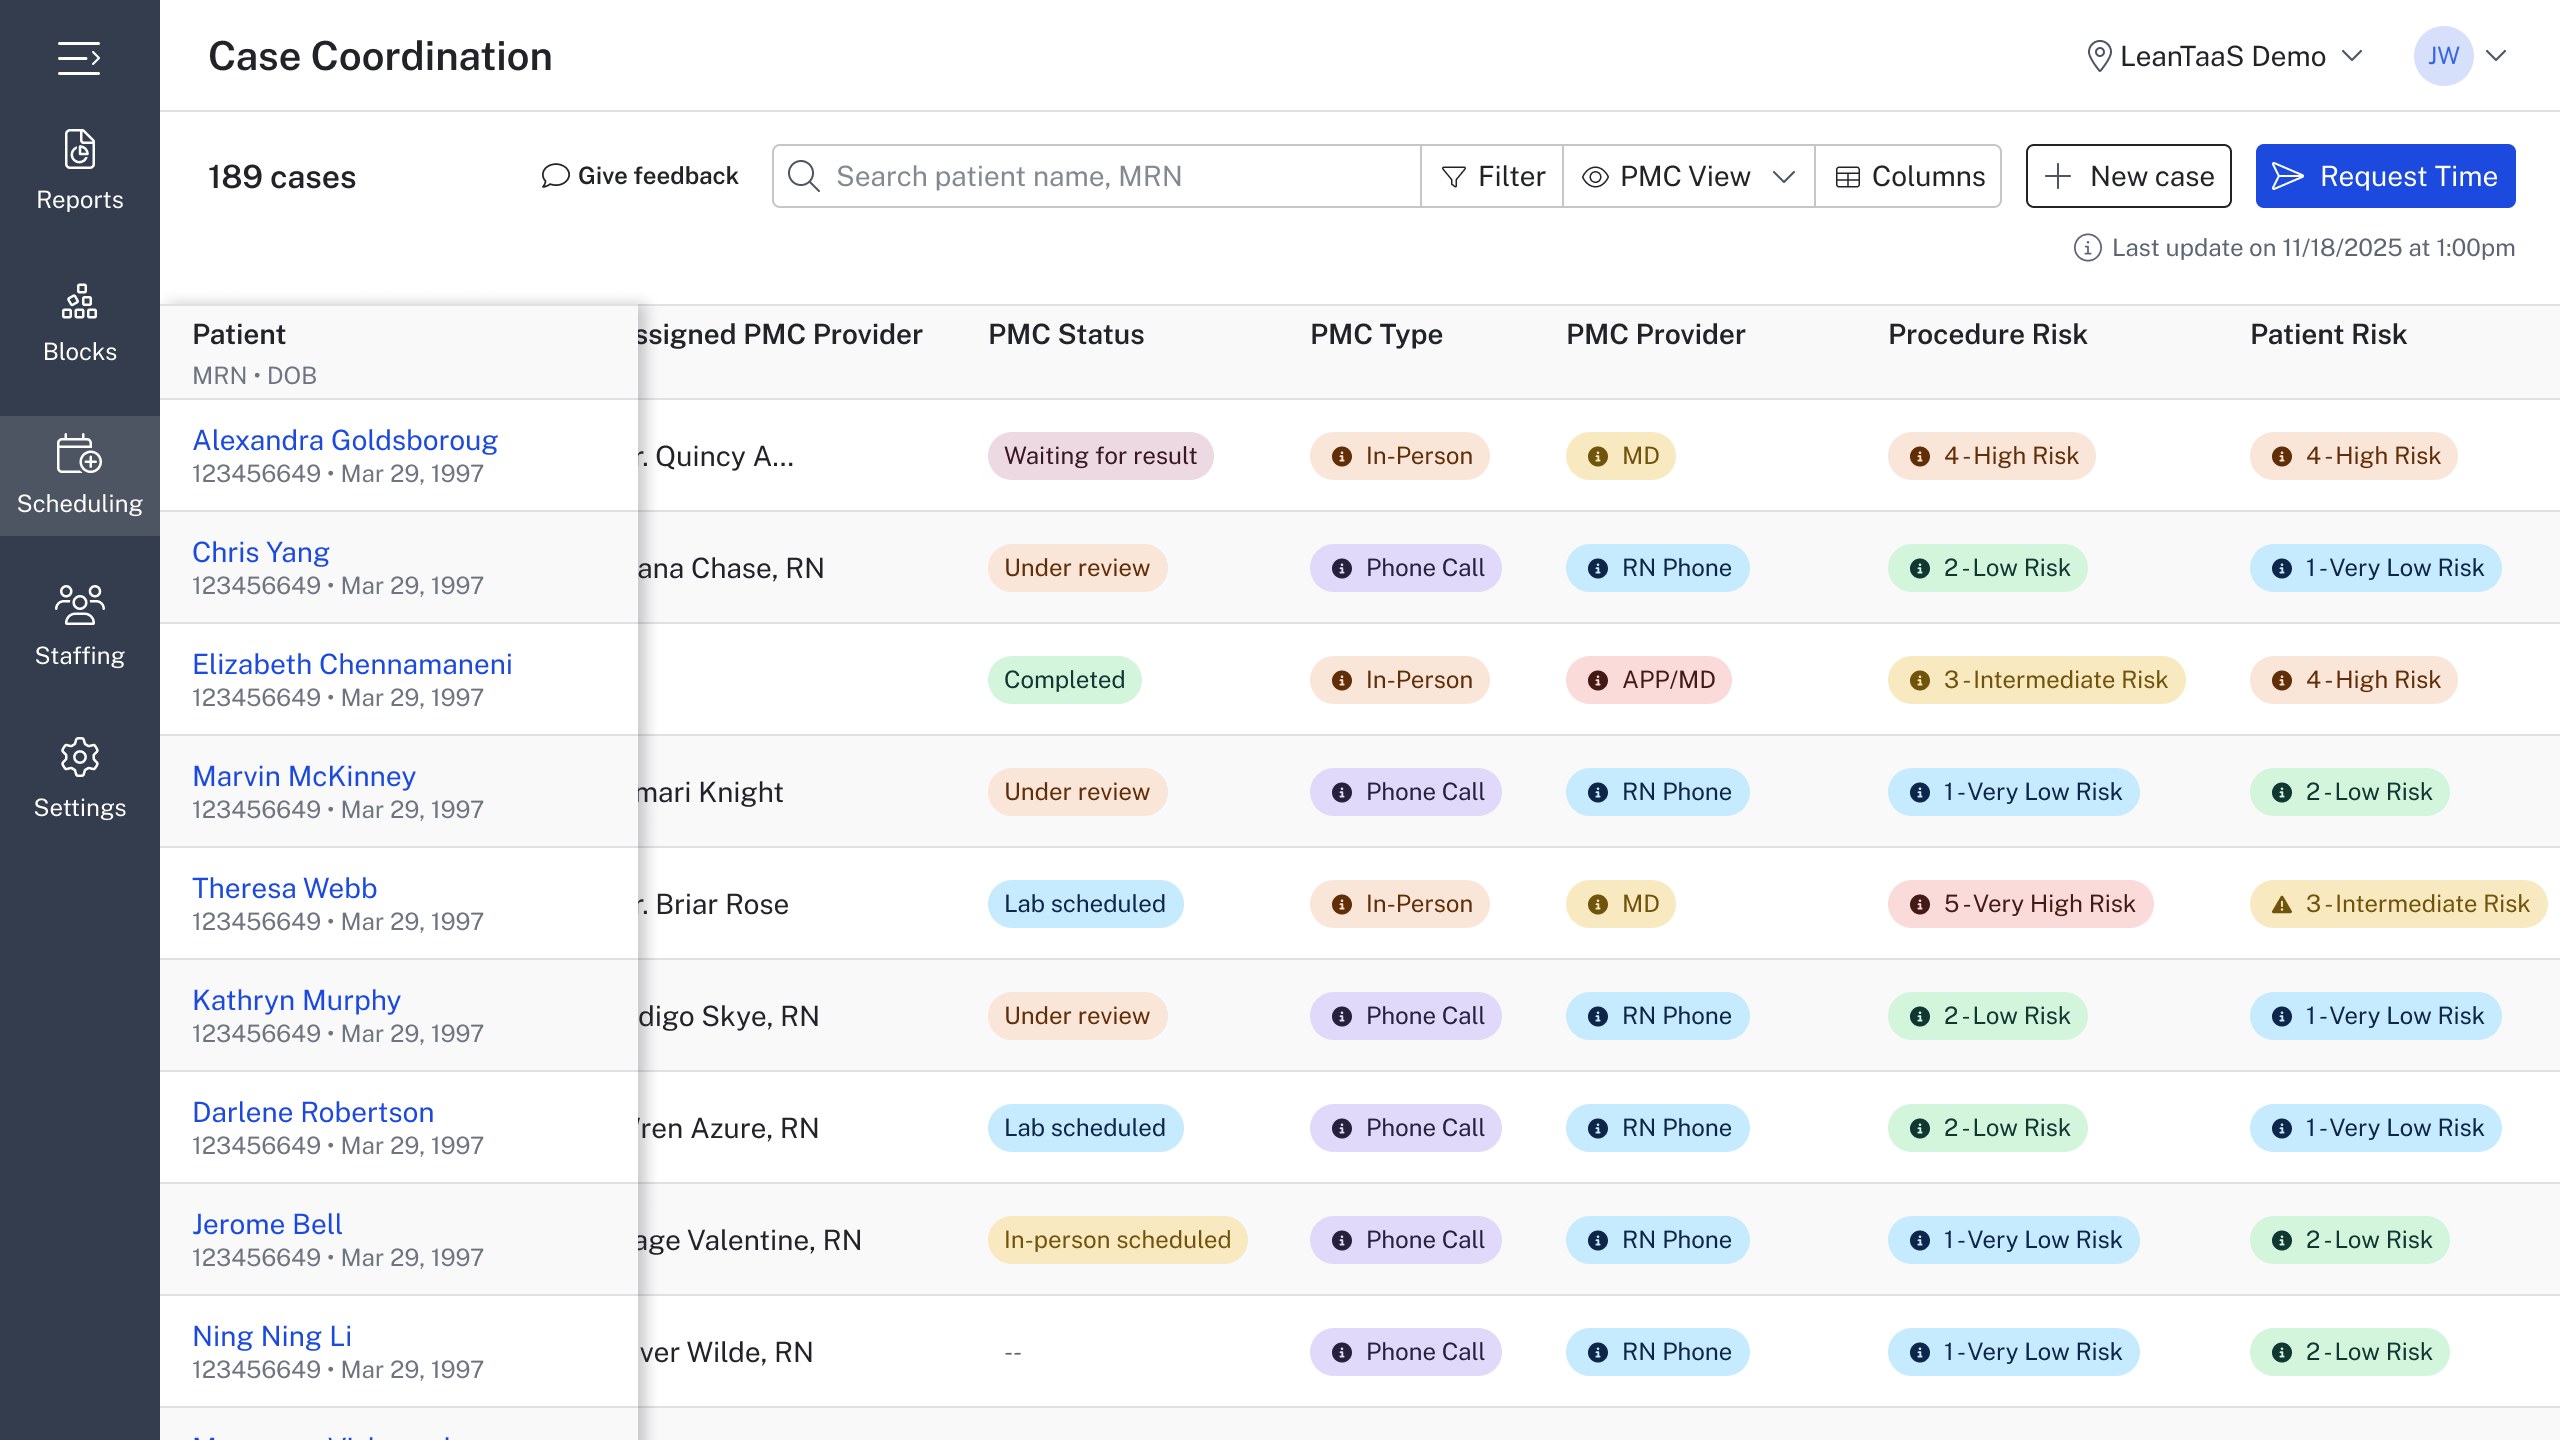Click ana Chase, RN provider cell
This screenshot has width=2560, height=1440.
click(732, 568)
